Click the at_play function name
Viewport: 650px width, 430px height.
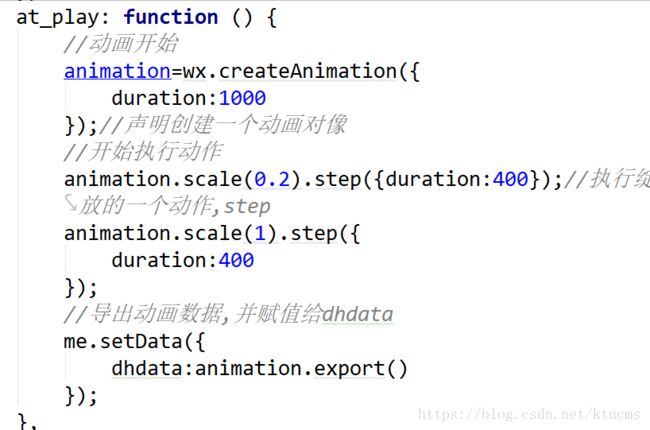(x=56, y=17)
